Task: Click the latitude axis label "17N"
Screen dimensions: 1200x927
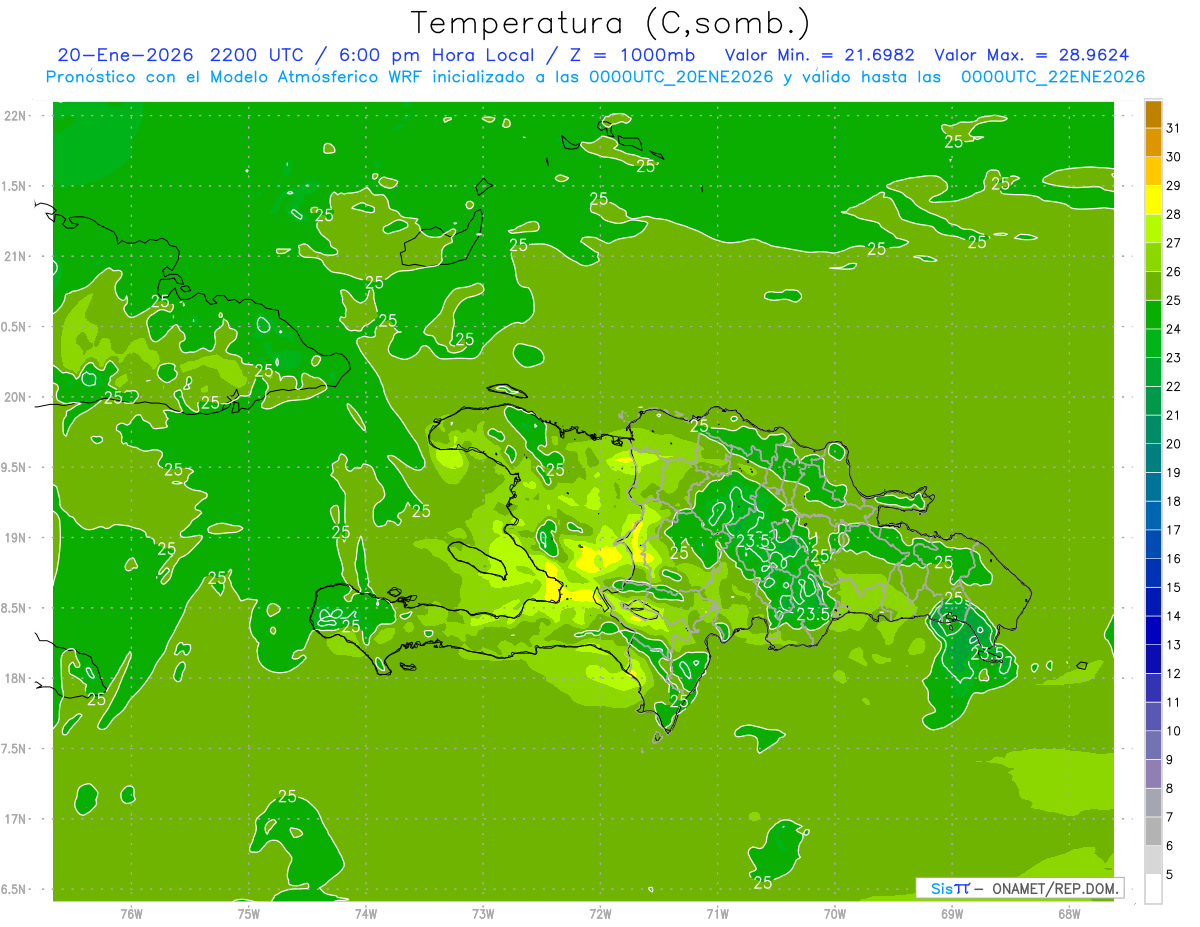Action: pos(17,819)
